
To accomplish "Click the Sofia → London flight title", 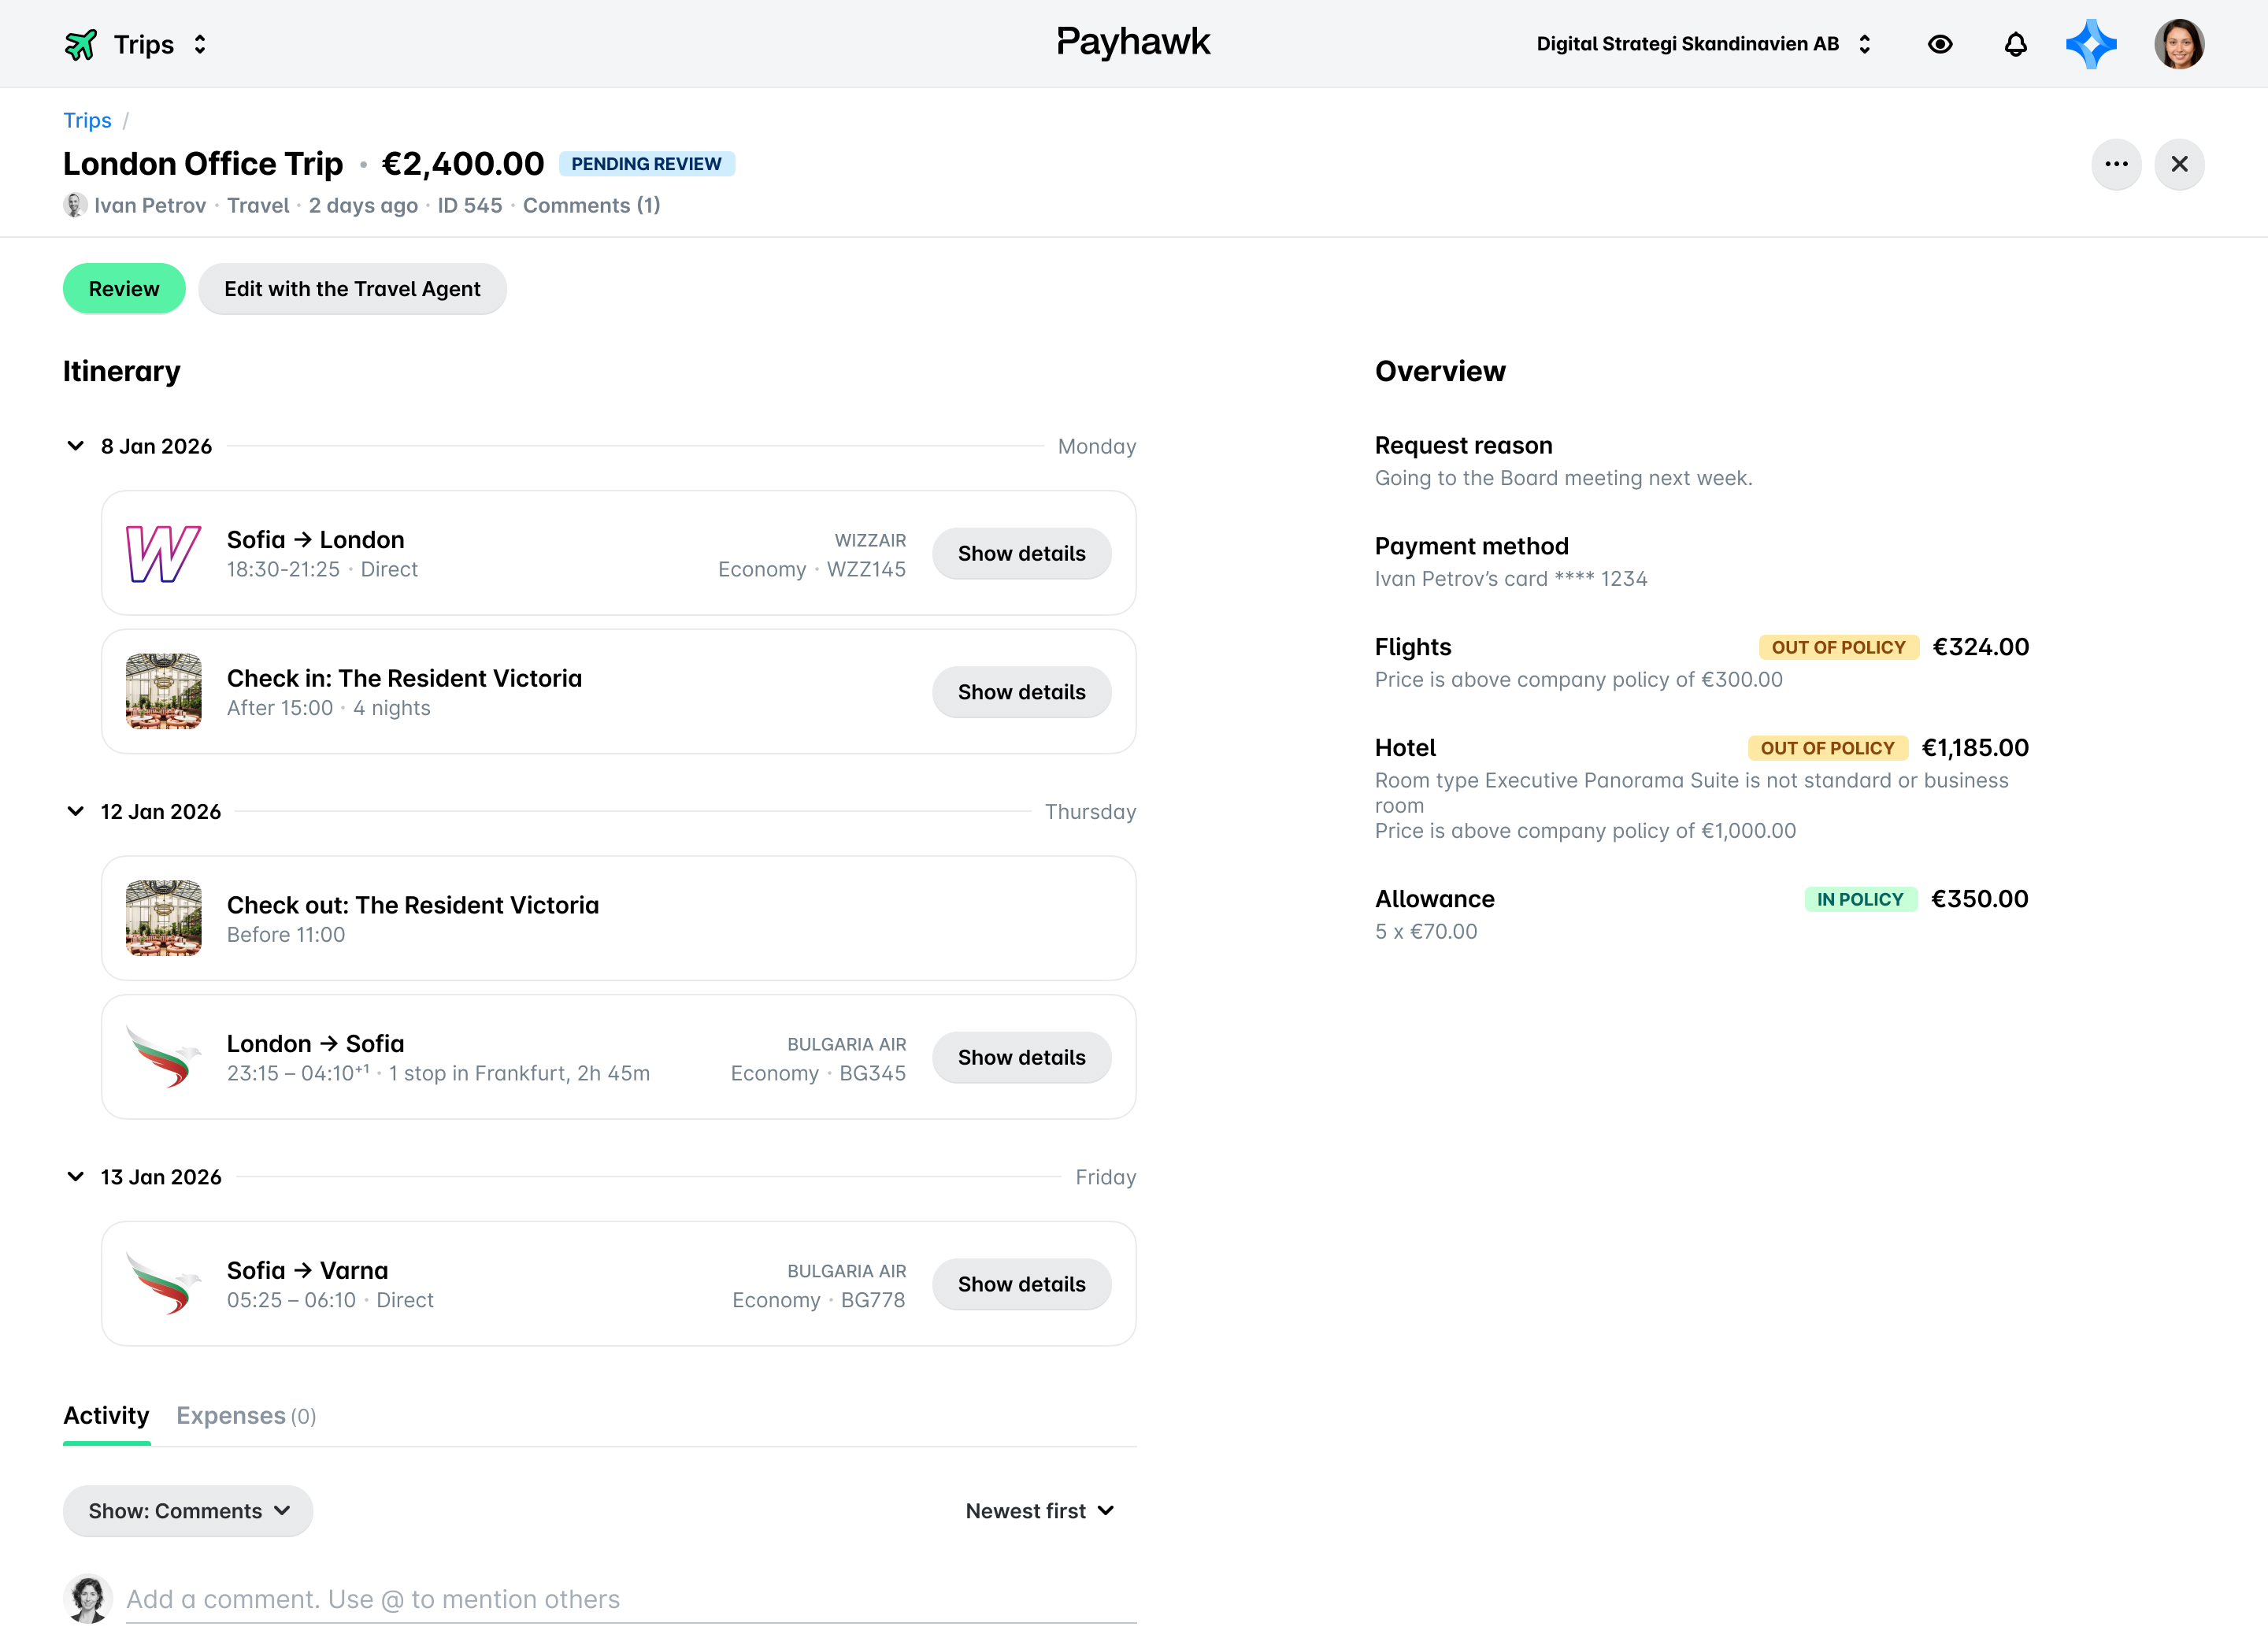I will coord(316,540).
